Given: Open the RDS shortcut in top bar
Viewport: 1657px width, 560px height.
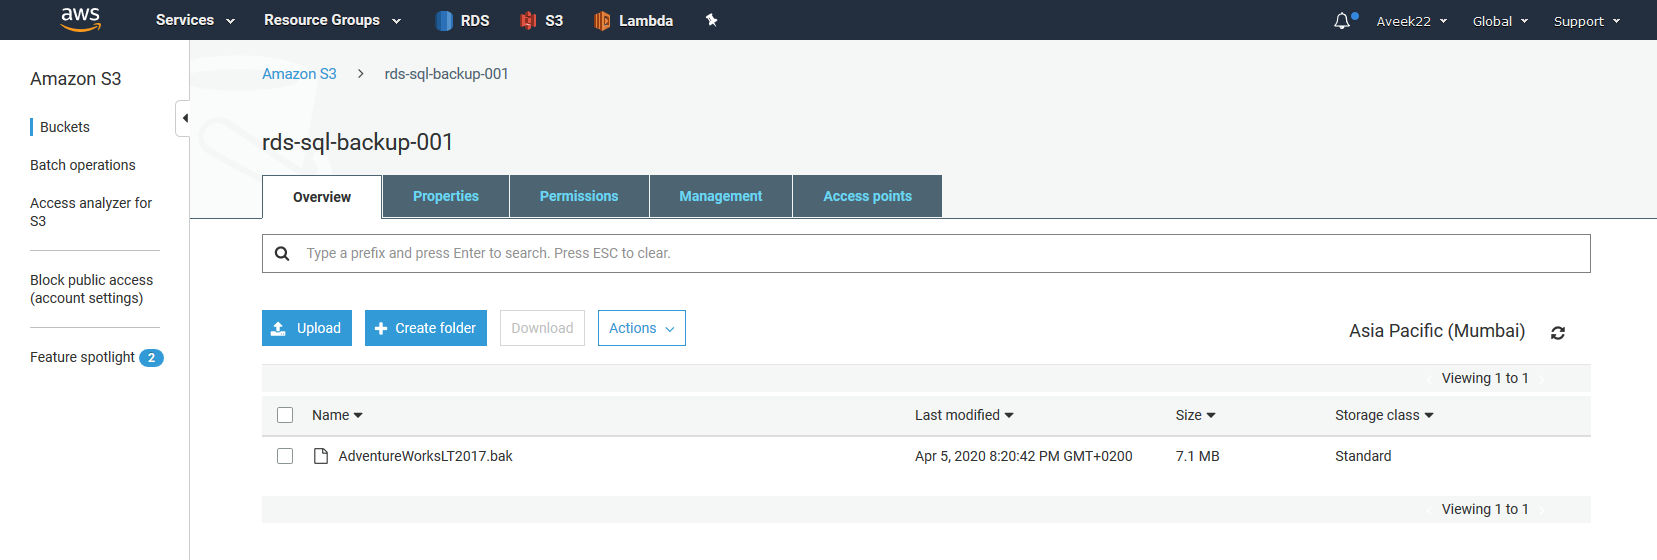Looking at the screenshot, I should click(462, 20).
